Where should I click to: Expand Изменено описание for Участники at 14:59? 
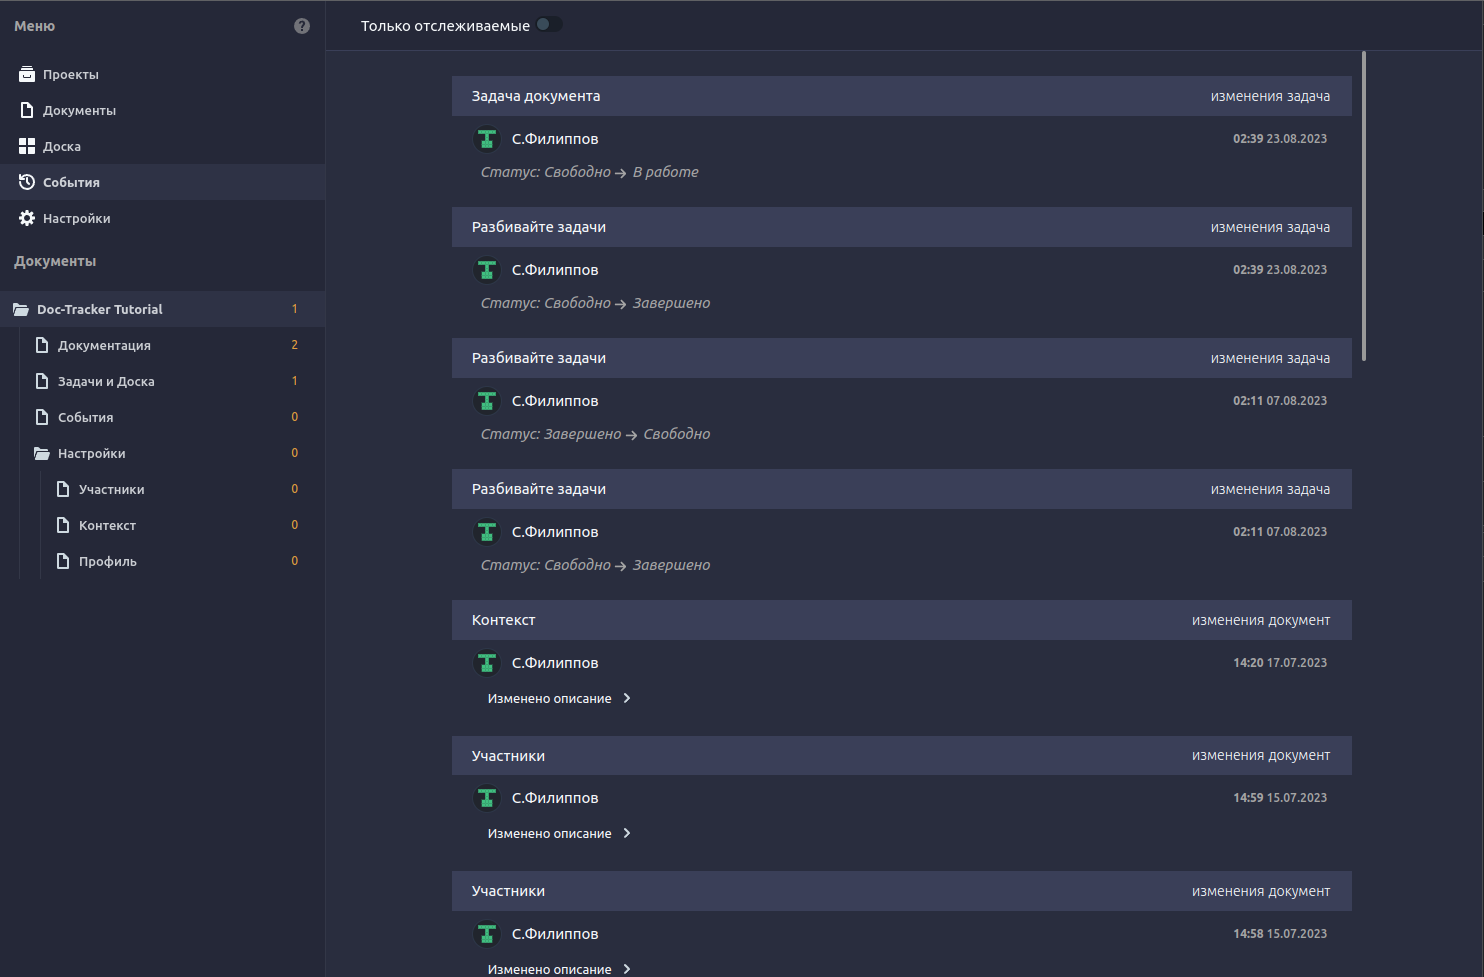click(558, 834)
